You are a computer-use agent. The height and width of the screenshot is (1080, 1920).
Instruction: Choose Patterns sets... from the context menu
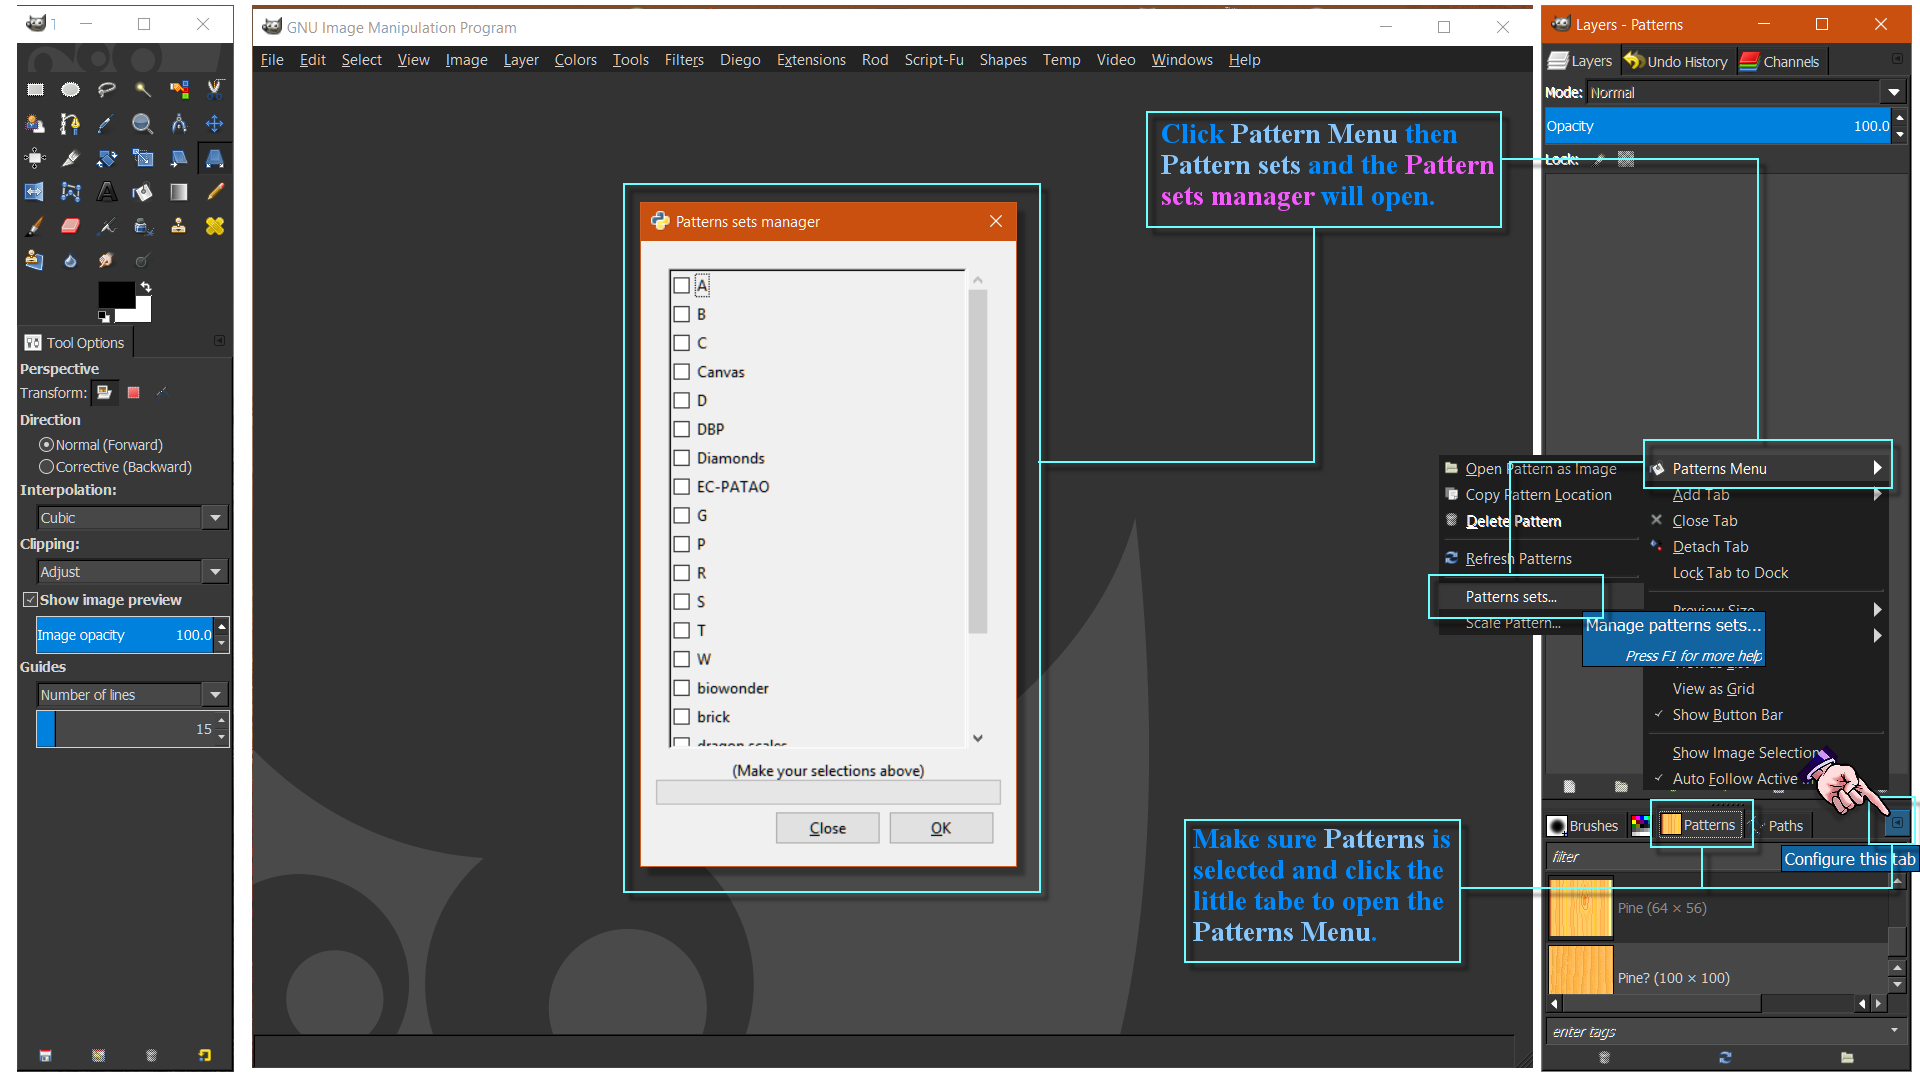click(1511, 597)
